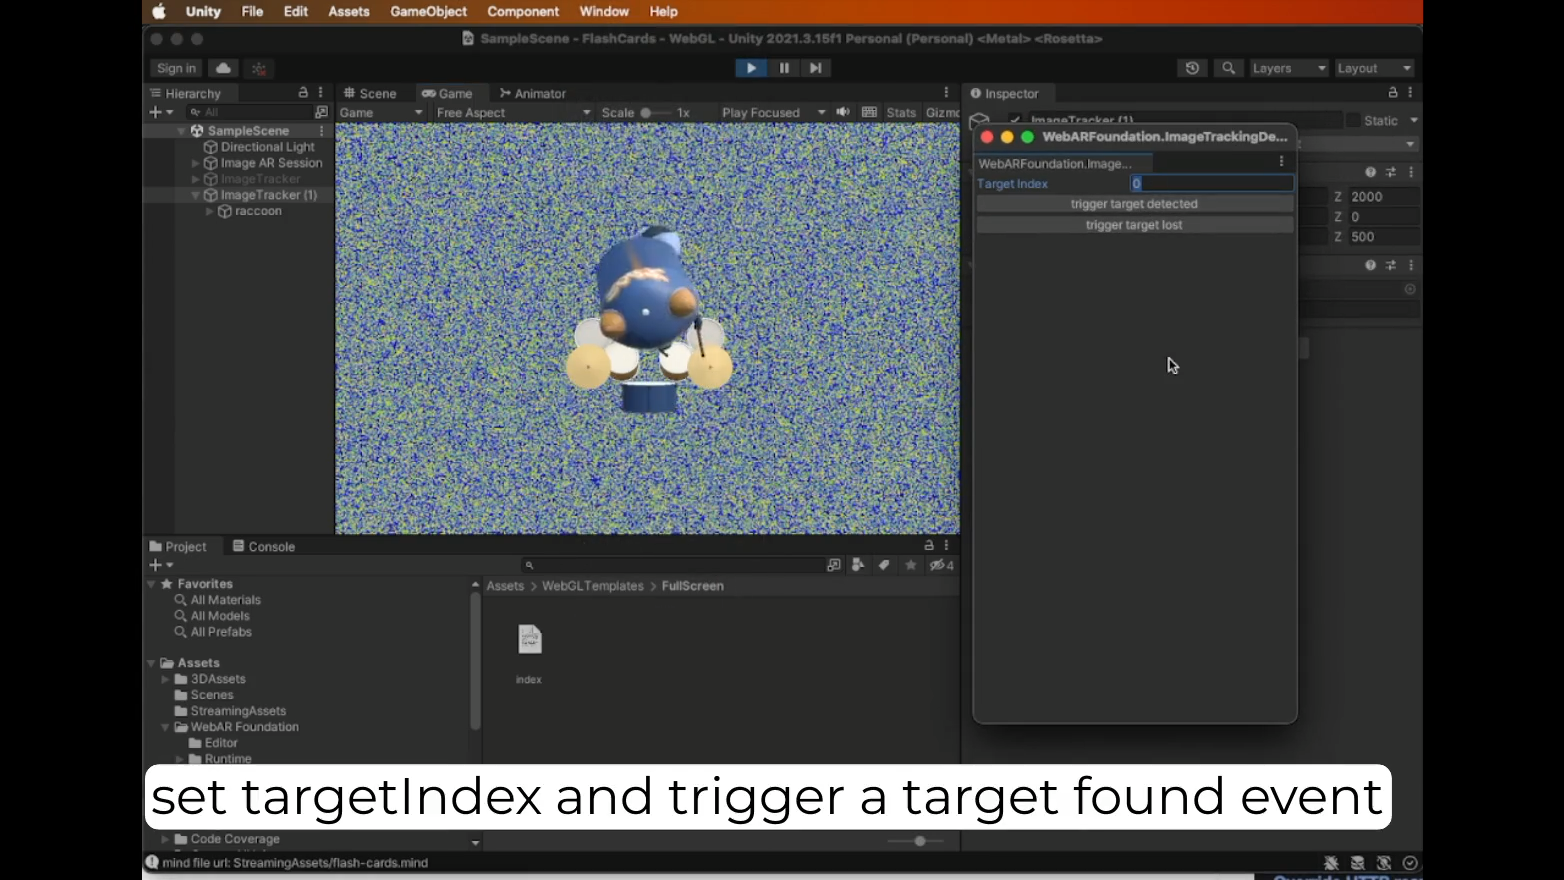The width and height of the screenshot is (1564, 880).
Task: Click the Play button in toolbar
Action: (x=751, y=68)
